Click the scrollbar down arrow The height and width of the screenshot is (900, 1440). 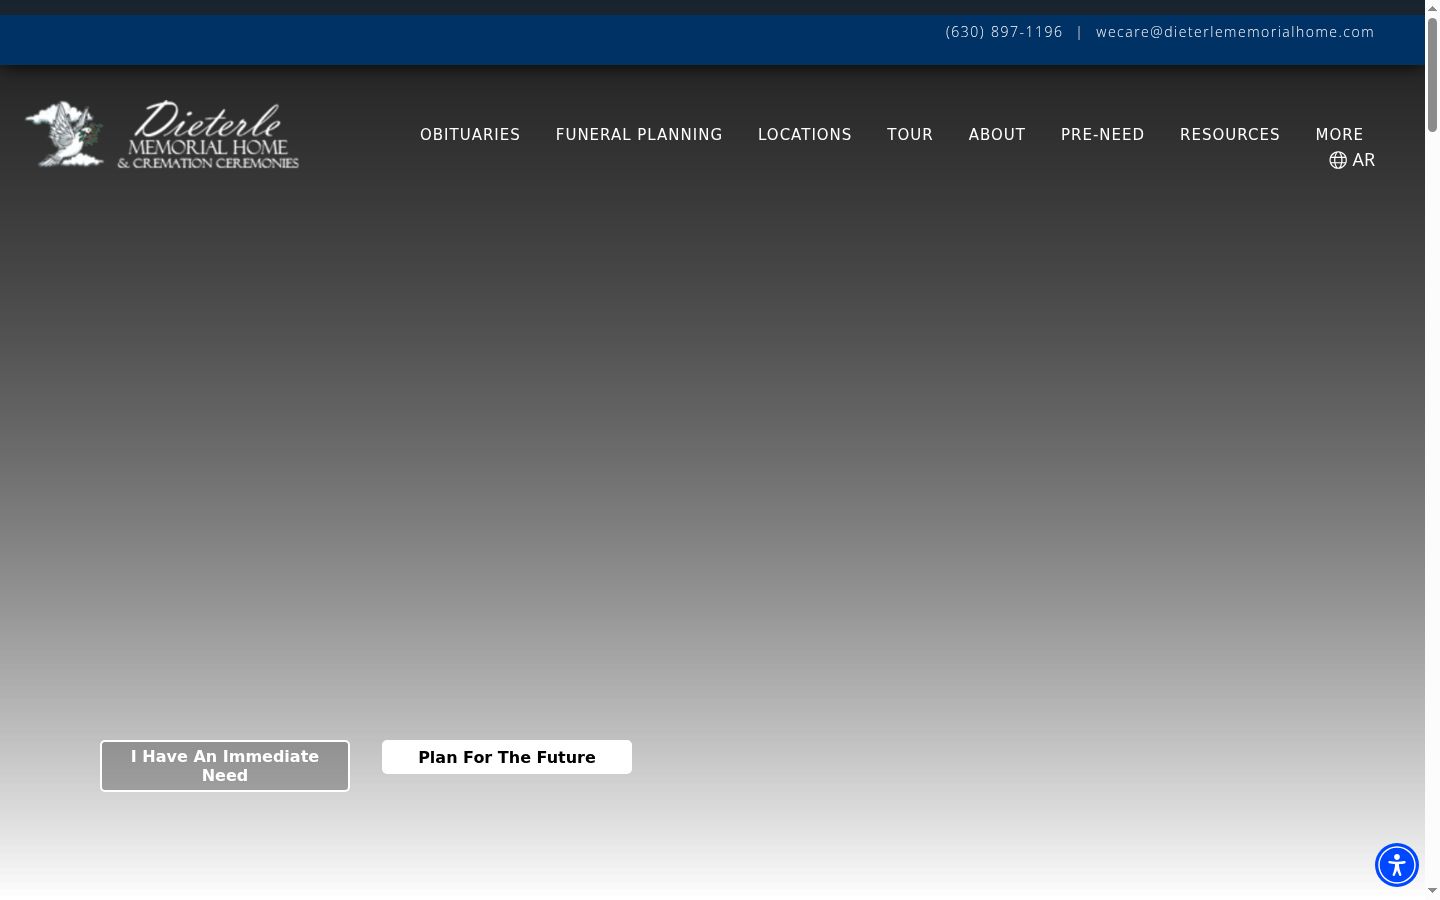coord(1432,890)
